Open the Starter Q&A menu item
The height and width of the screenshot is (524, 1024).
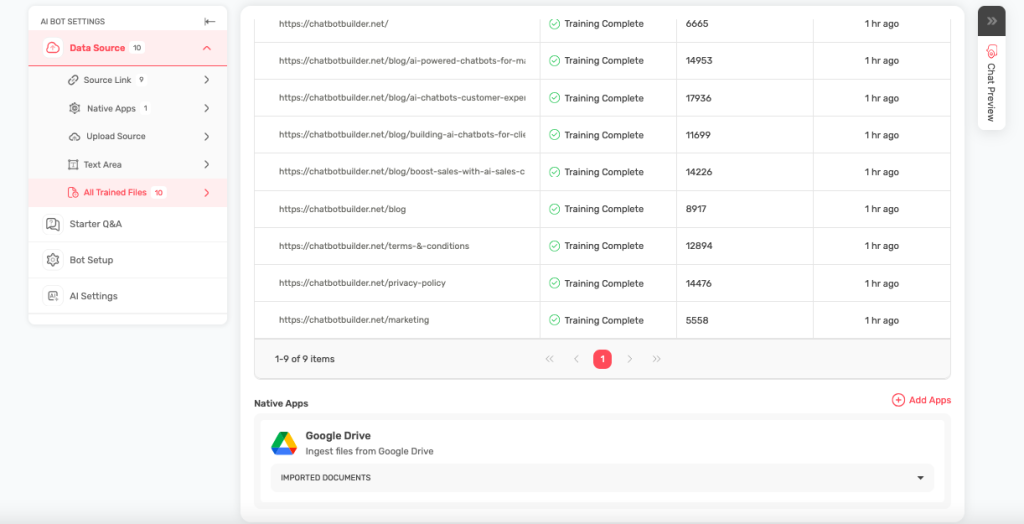pyautogui.click(x=128, y=224)
